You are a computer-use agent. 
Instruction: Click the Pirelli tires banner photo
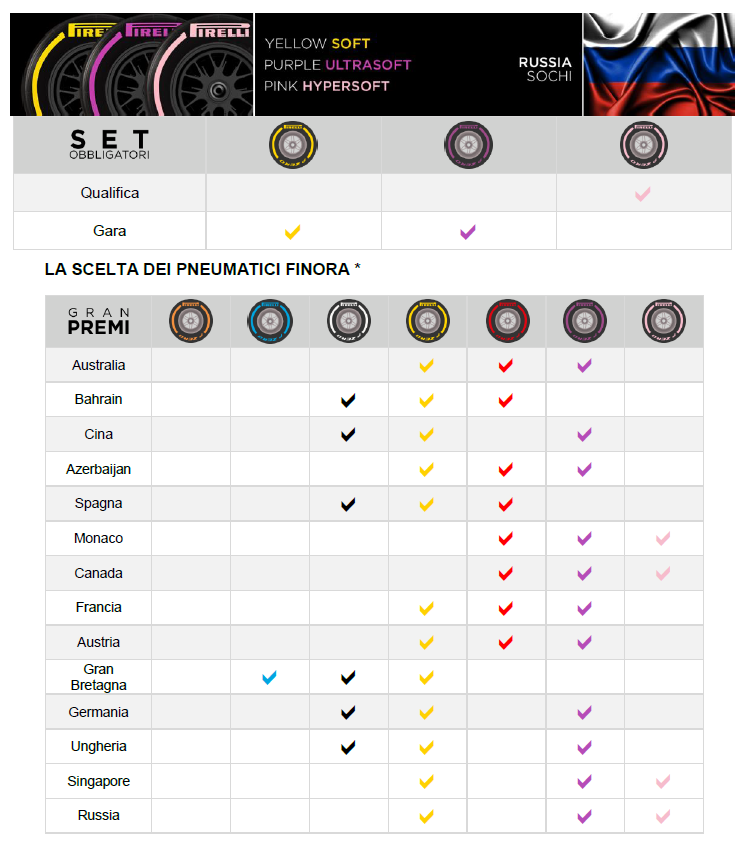132,65
